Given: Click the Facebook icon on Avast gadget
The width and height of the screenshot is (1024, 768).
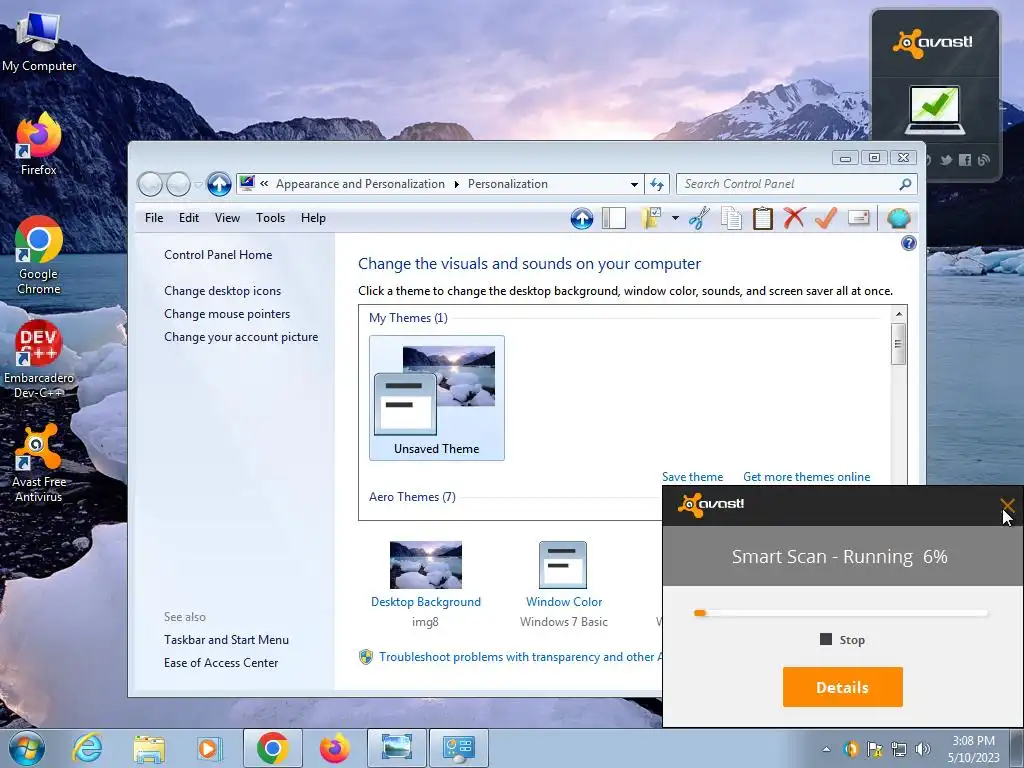Looking at the screenshot, I should point(965,160).
